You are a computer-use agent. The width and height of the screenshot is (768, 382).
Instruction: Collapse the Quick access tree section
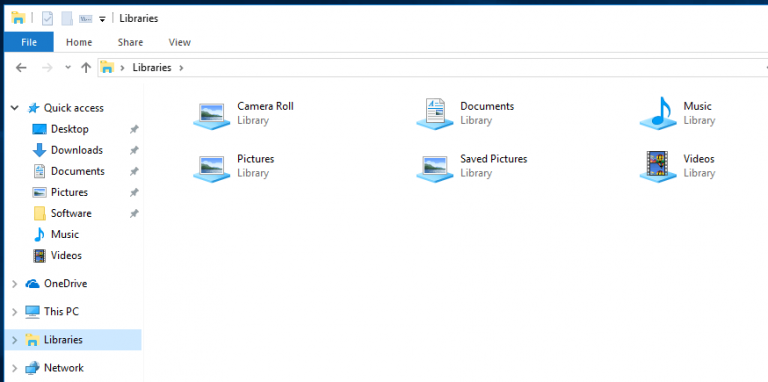[15, 108]
